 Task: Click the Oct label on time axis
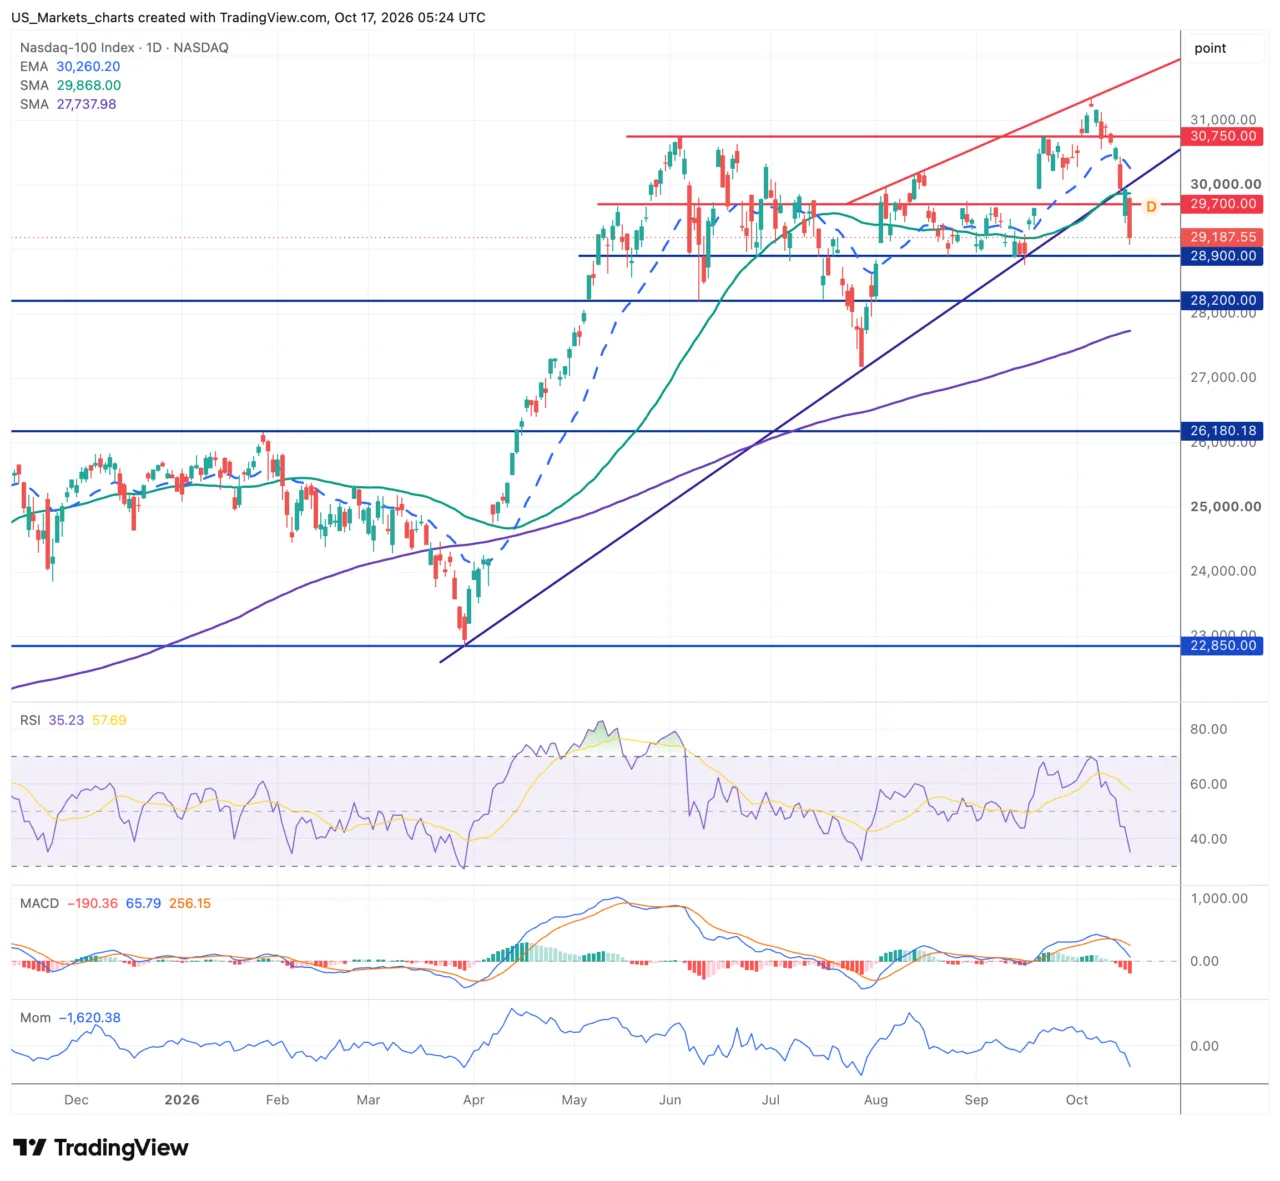coord(1077,1099)
